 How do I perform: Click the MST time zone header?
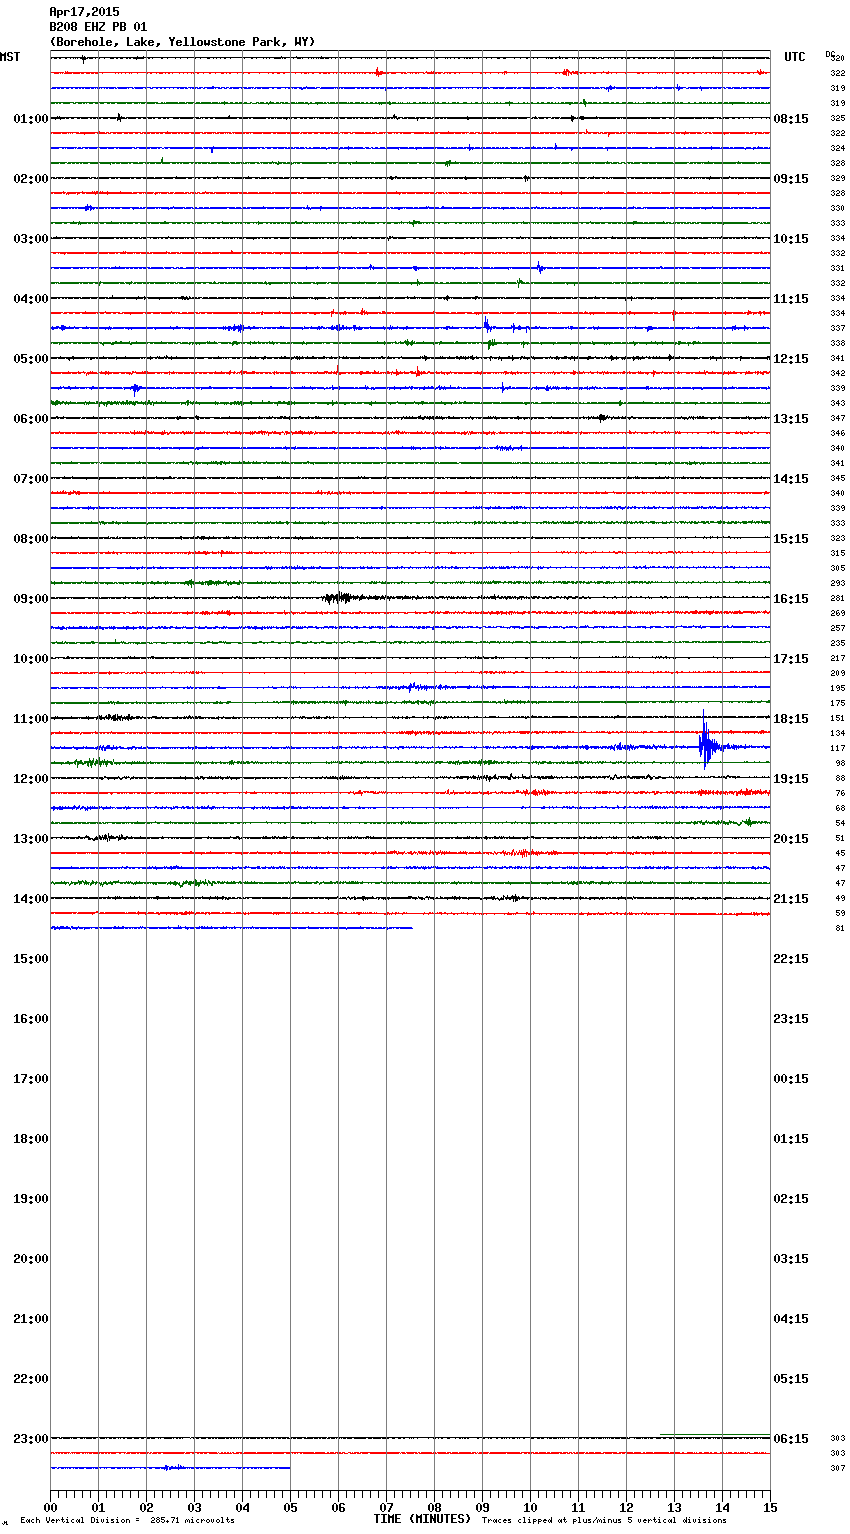10,57
